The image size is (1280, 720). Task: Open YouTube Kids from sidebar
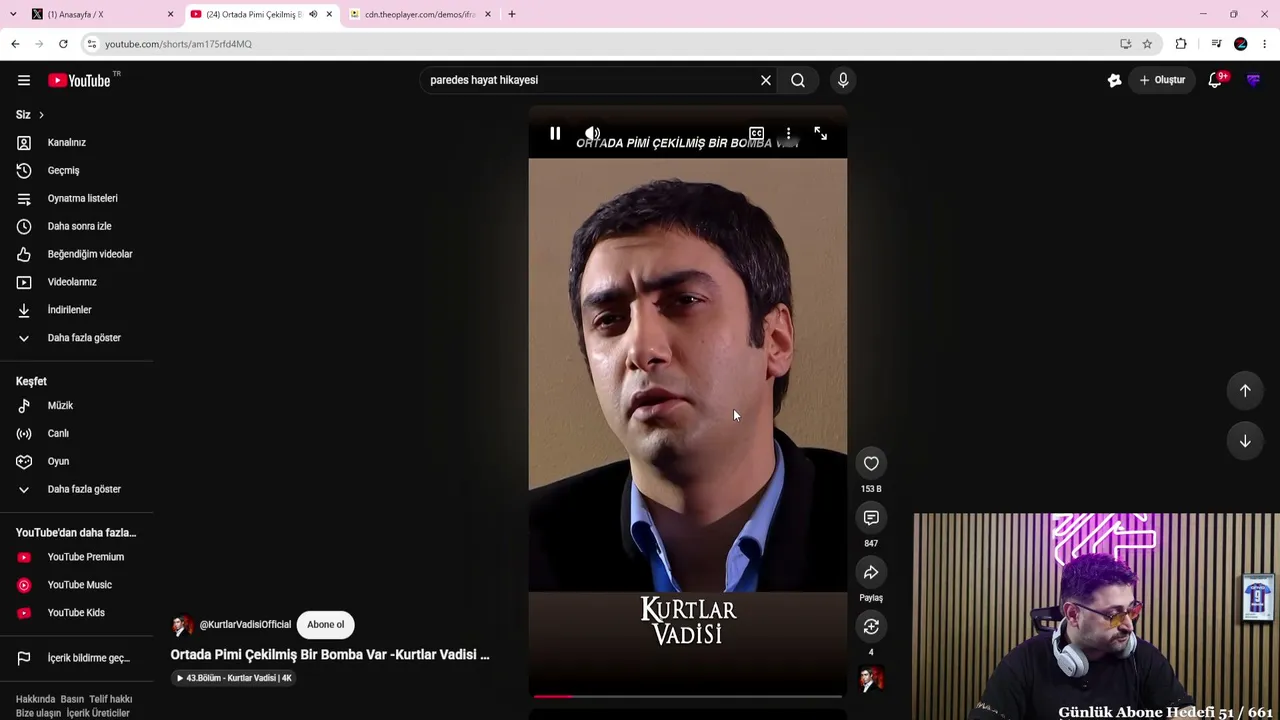click(x=77, y=613)
